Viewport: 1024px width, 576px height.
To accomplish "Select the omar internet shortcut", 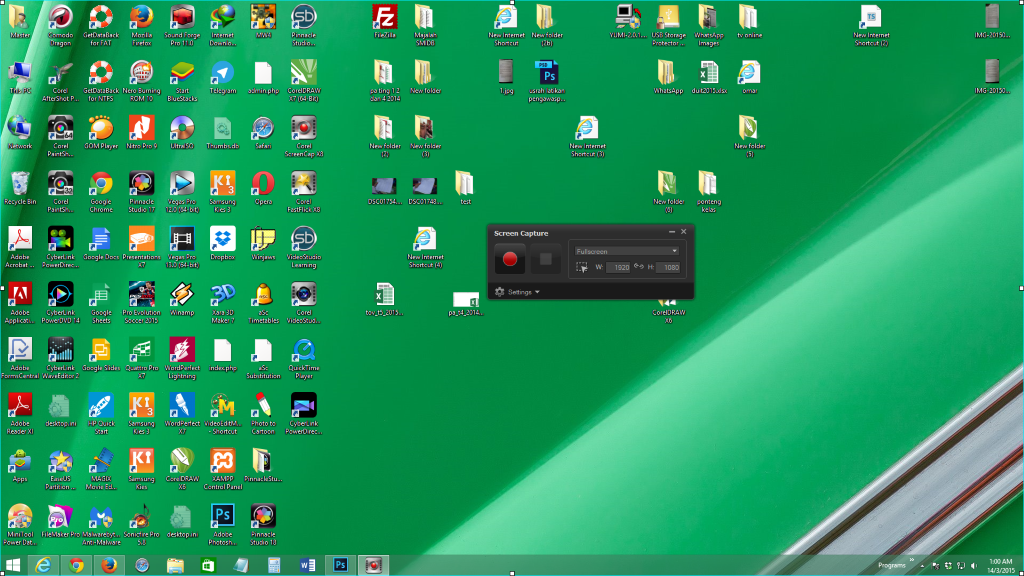I will coord(749,78).
